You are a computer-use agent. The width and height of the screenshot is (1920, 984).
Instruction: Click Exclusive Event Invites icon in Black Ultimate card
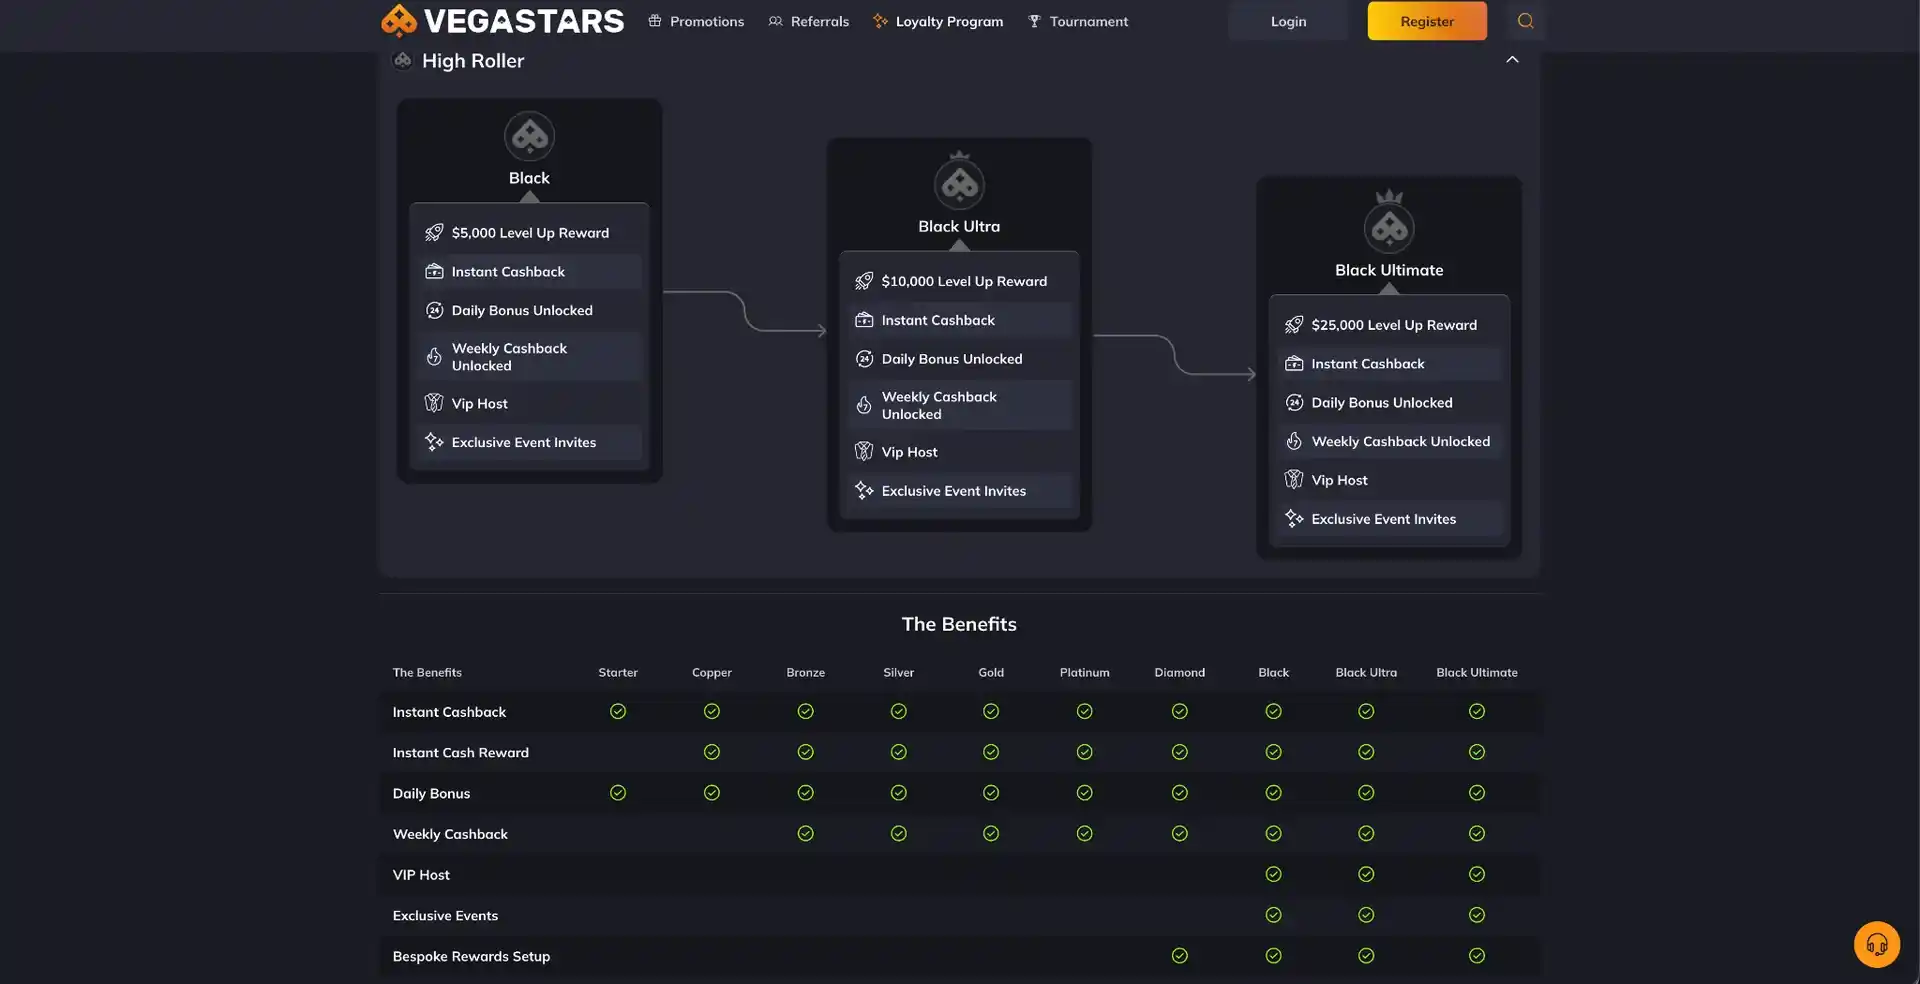point(1294,519)
